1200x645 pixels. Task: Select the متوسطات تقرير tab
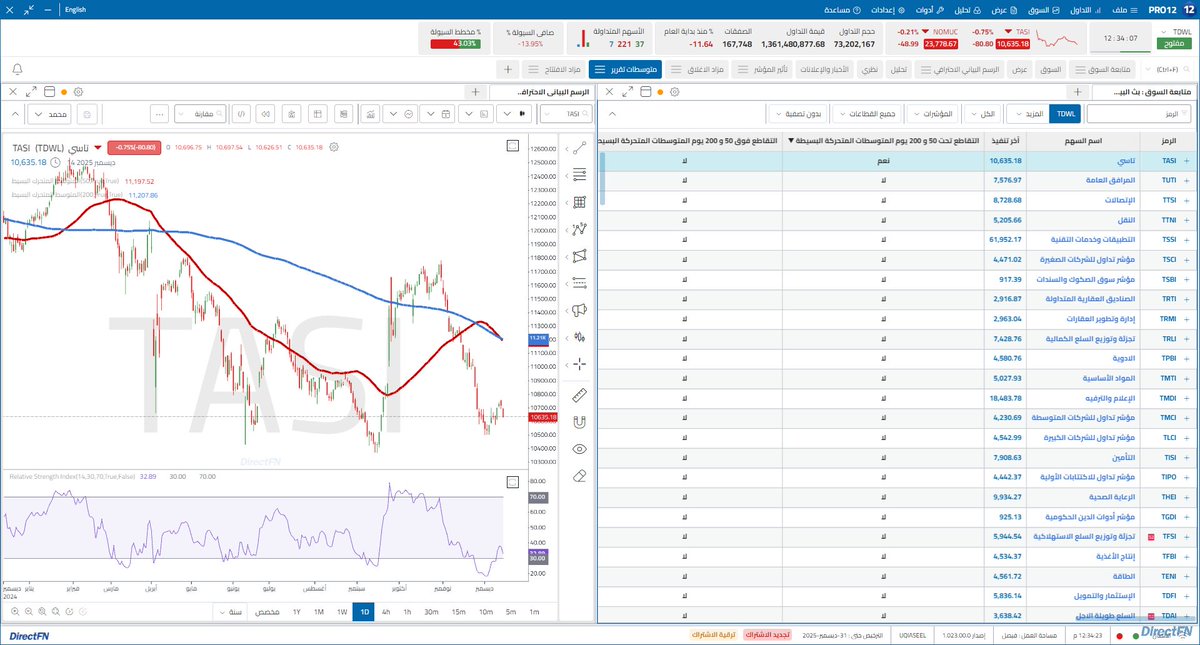pyautogui.click(x=623, y=69)
